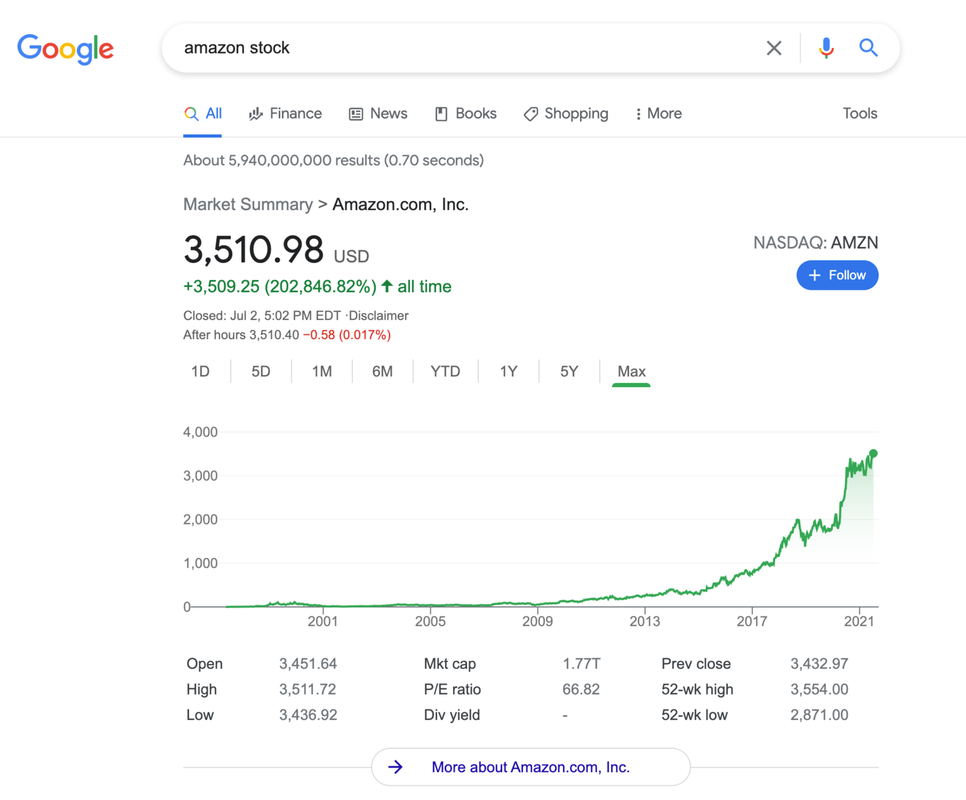Click the 2017 label on chart axis

tap(752, 621)
